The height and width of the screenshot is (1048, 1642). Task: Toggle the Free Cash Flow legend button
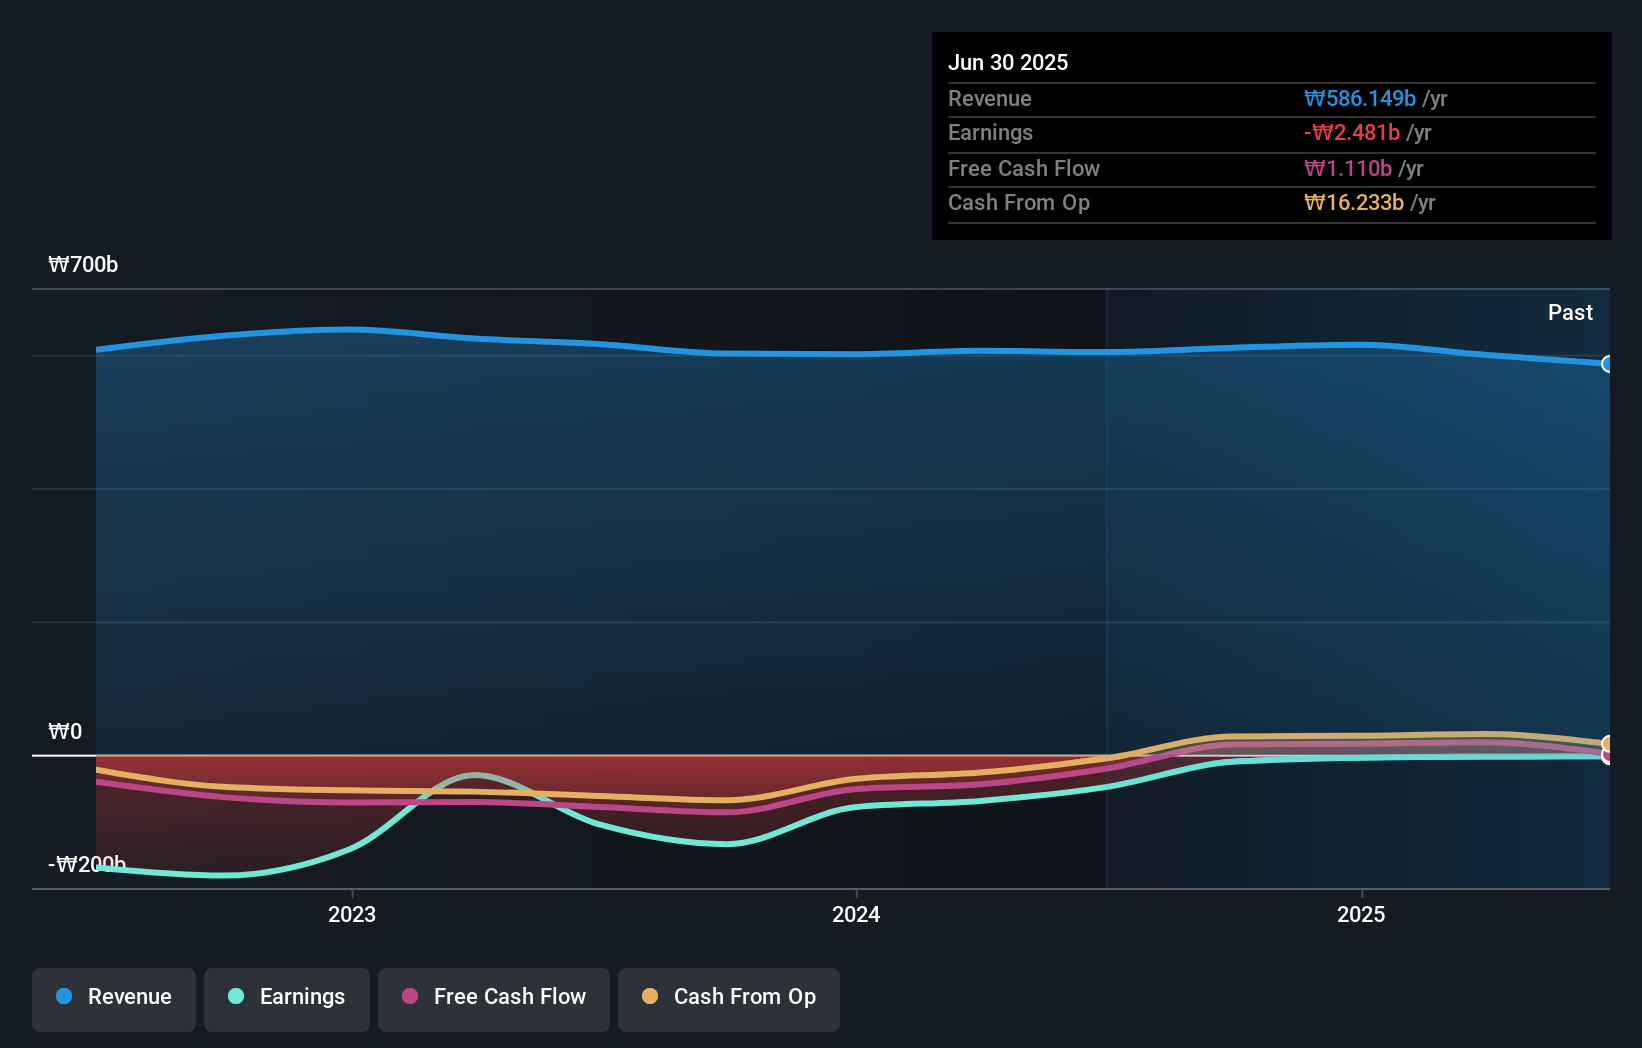pos(494,999)
